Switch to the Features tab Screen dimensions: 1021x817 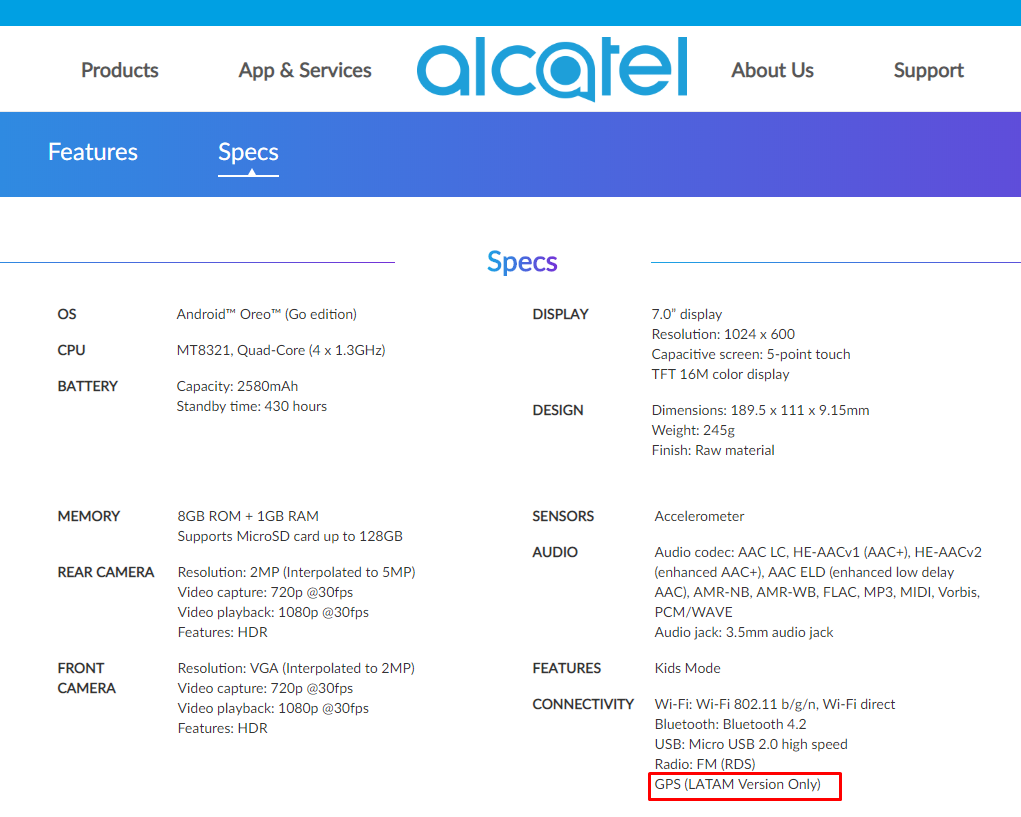(x=93, y=152)
